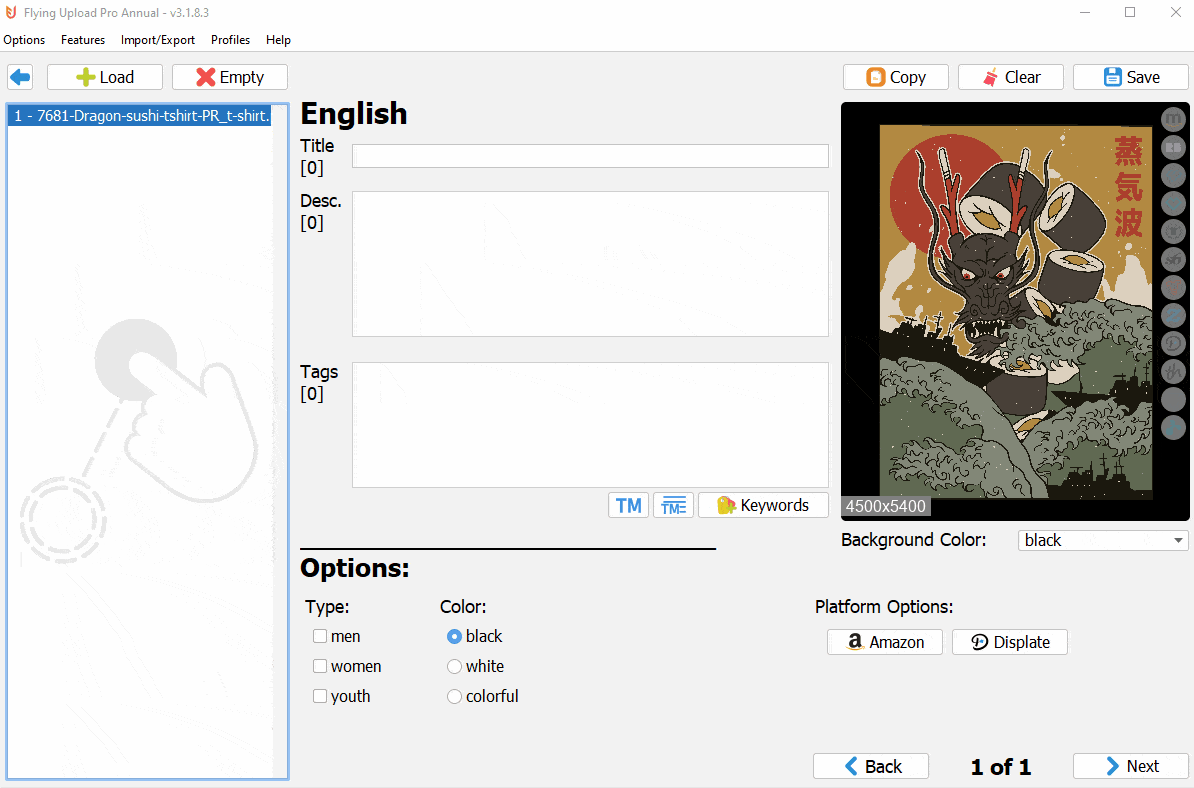The height and width of the screenshot is (788, 1194).
Task: Open the Help menu
Action: (278, 40)
